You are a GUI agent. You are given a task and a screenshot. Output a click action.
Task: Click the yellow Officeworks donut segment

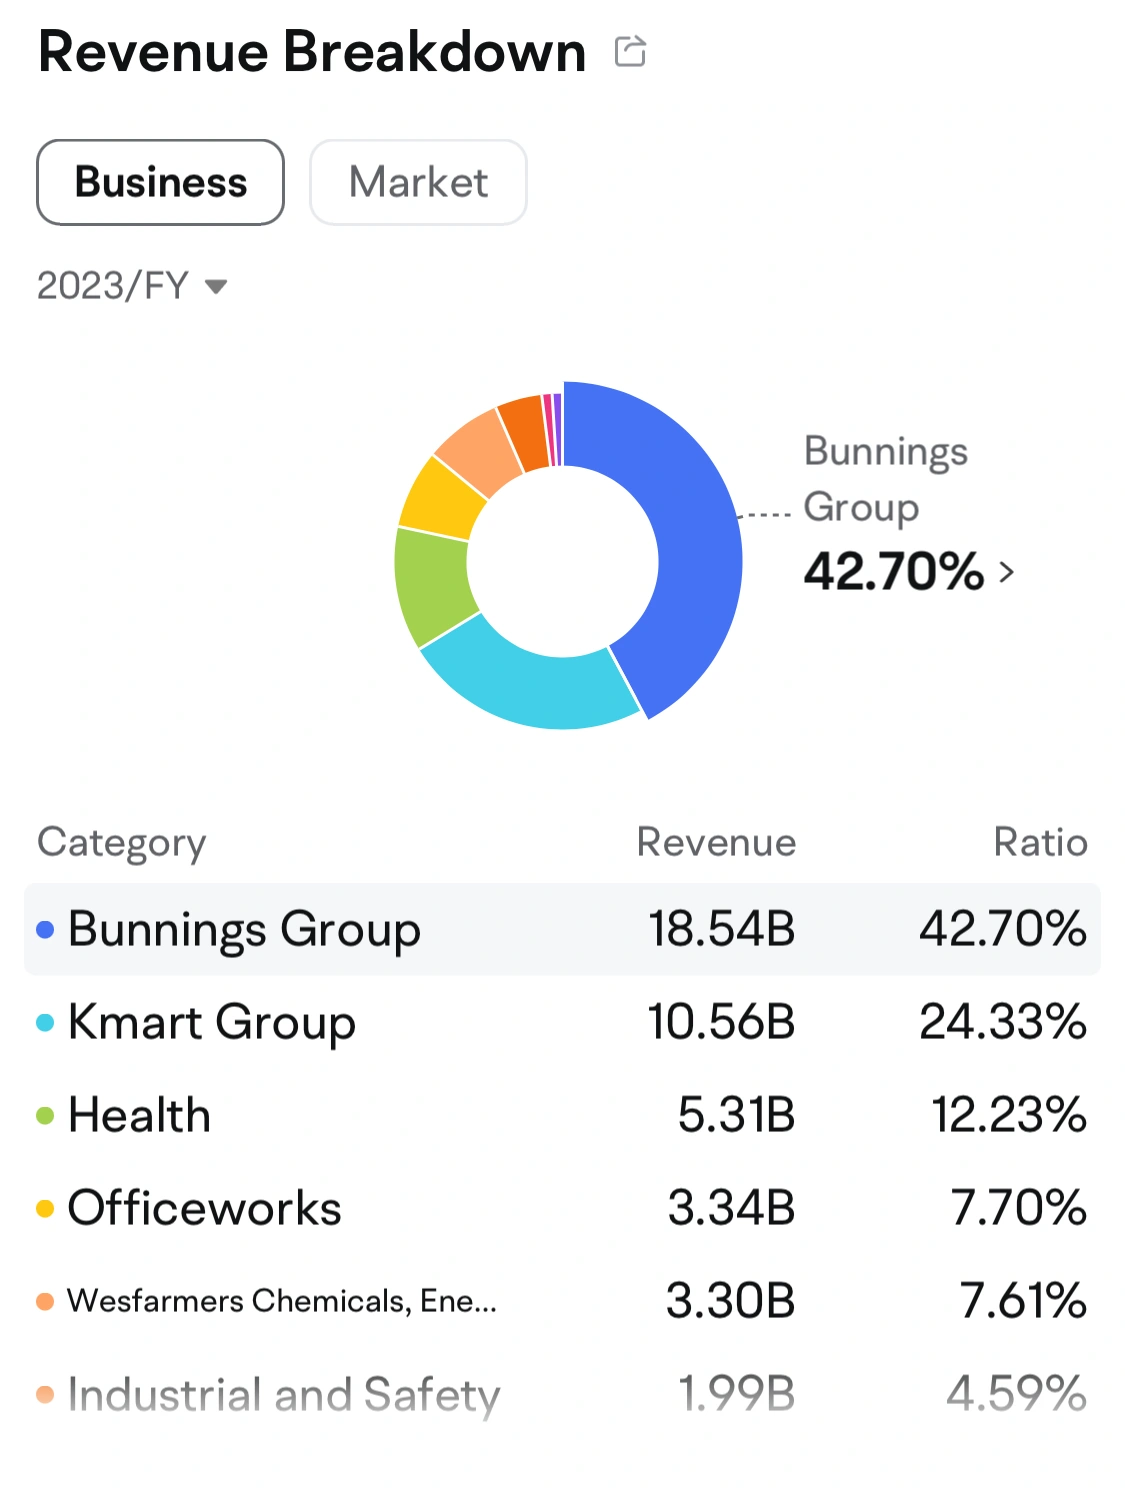click(440, 498)
